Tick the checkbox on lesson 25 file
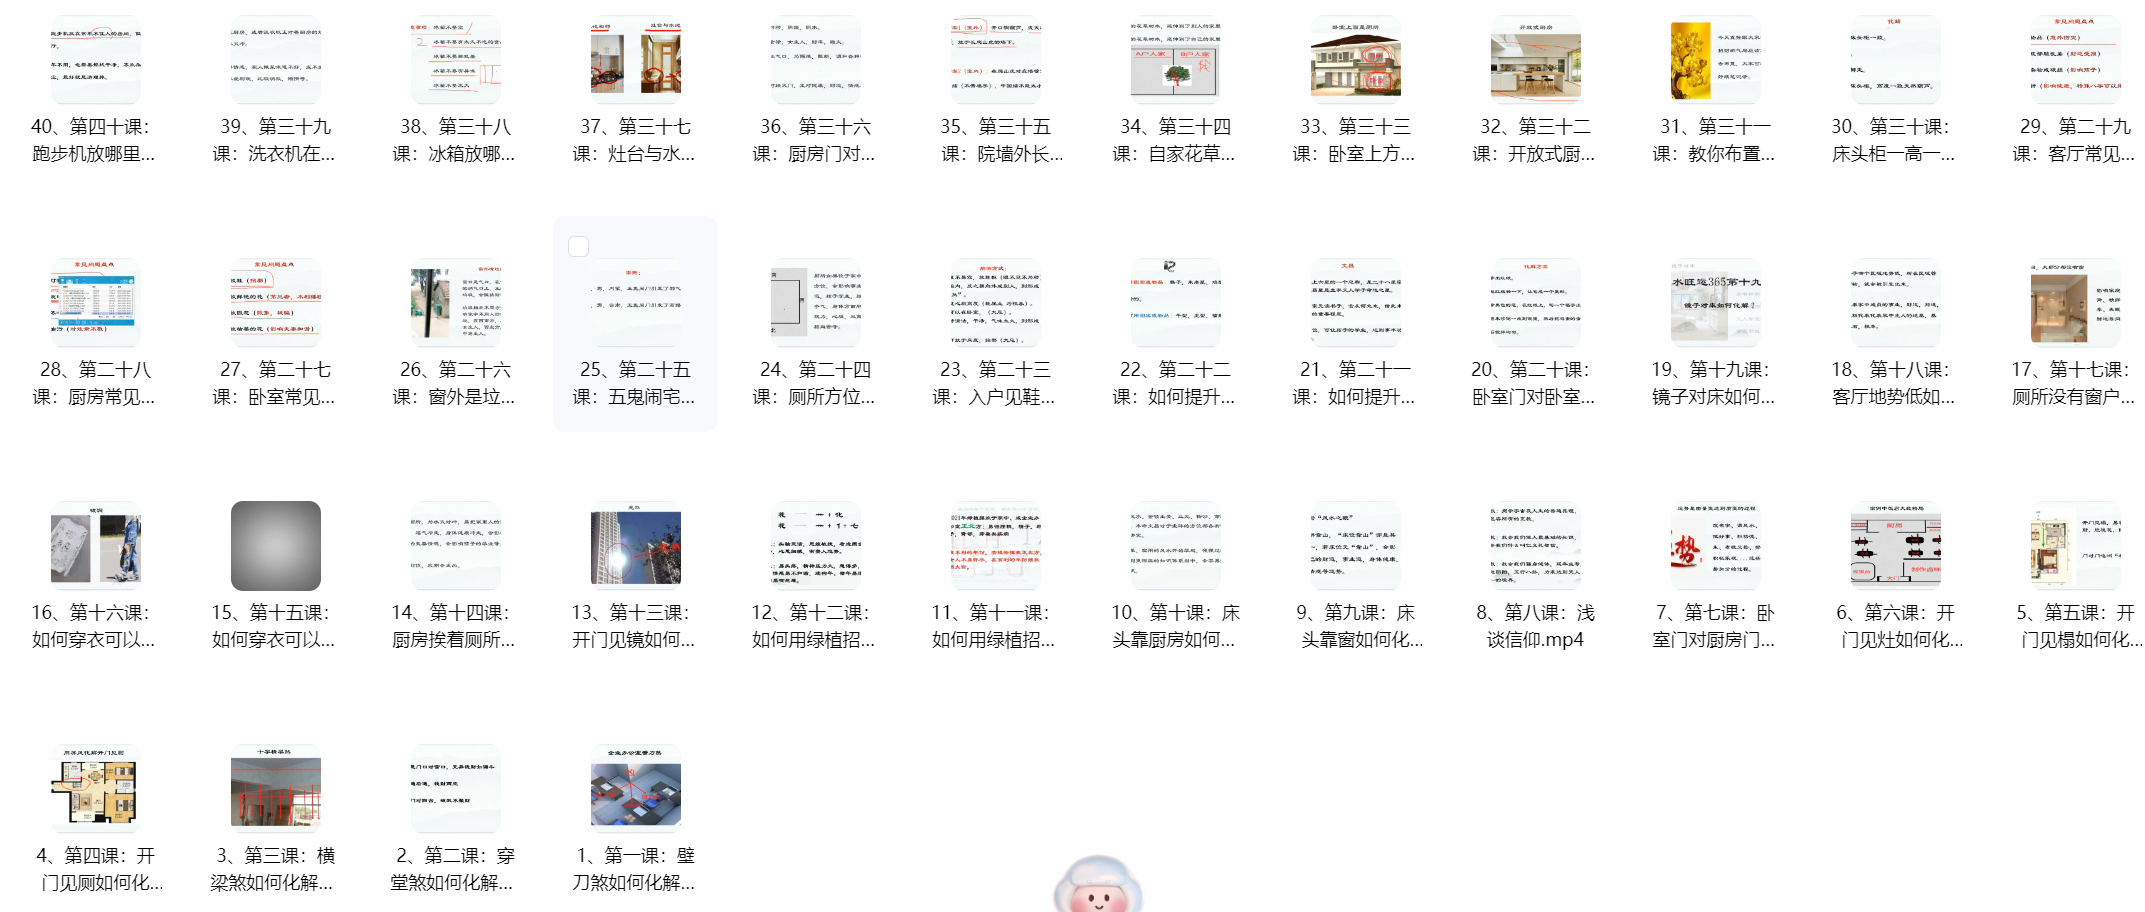The height and width of the screenshot is (912, 2145). click(x=578, y=246)
